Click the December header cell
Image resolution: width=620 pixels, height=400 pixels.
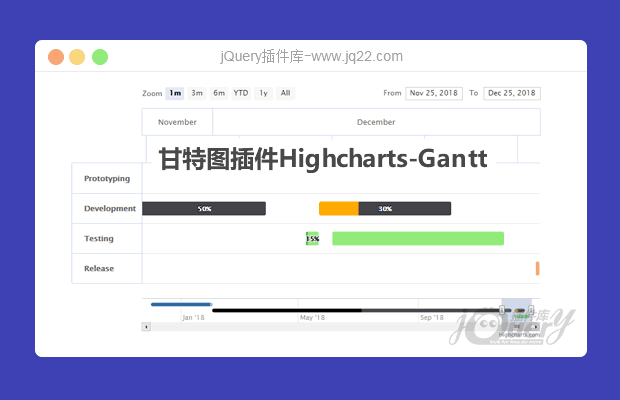[376, 122]
